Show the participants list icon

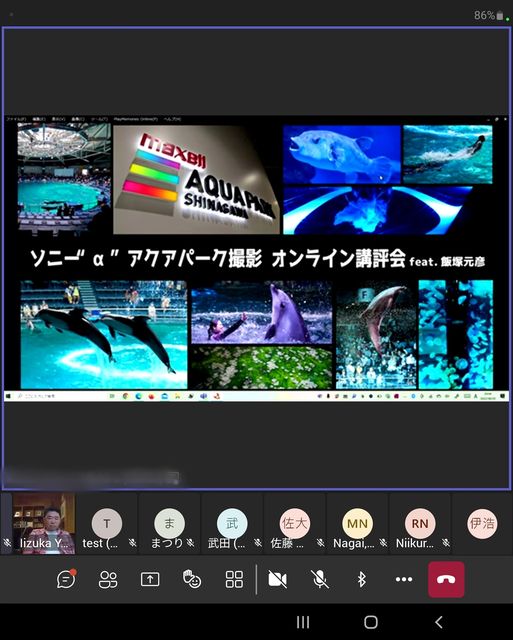tap(108, 579)
